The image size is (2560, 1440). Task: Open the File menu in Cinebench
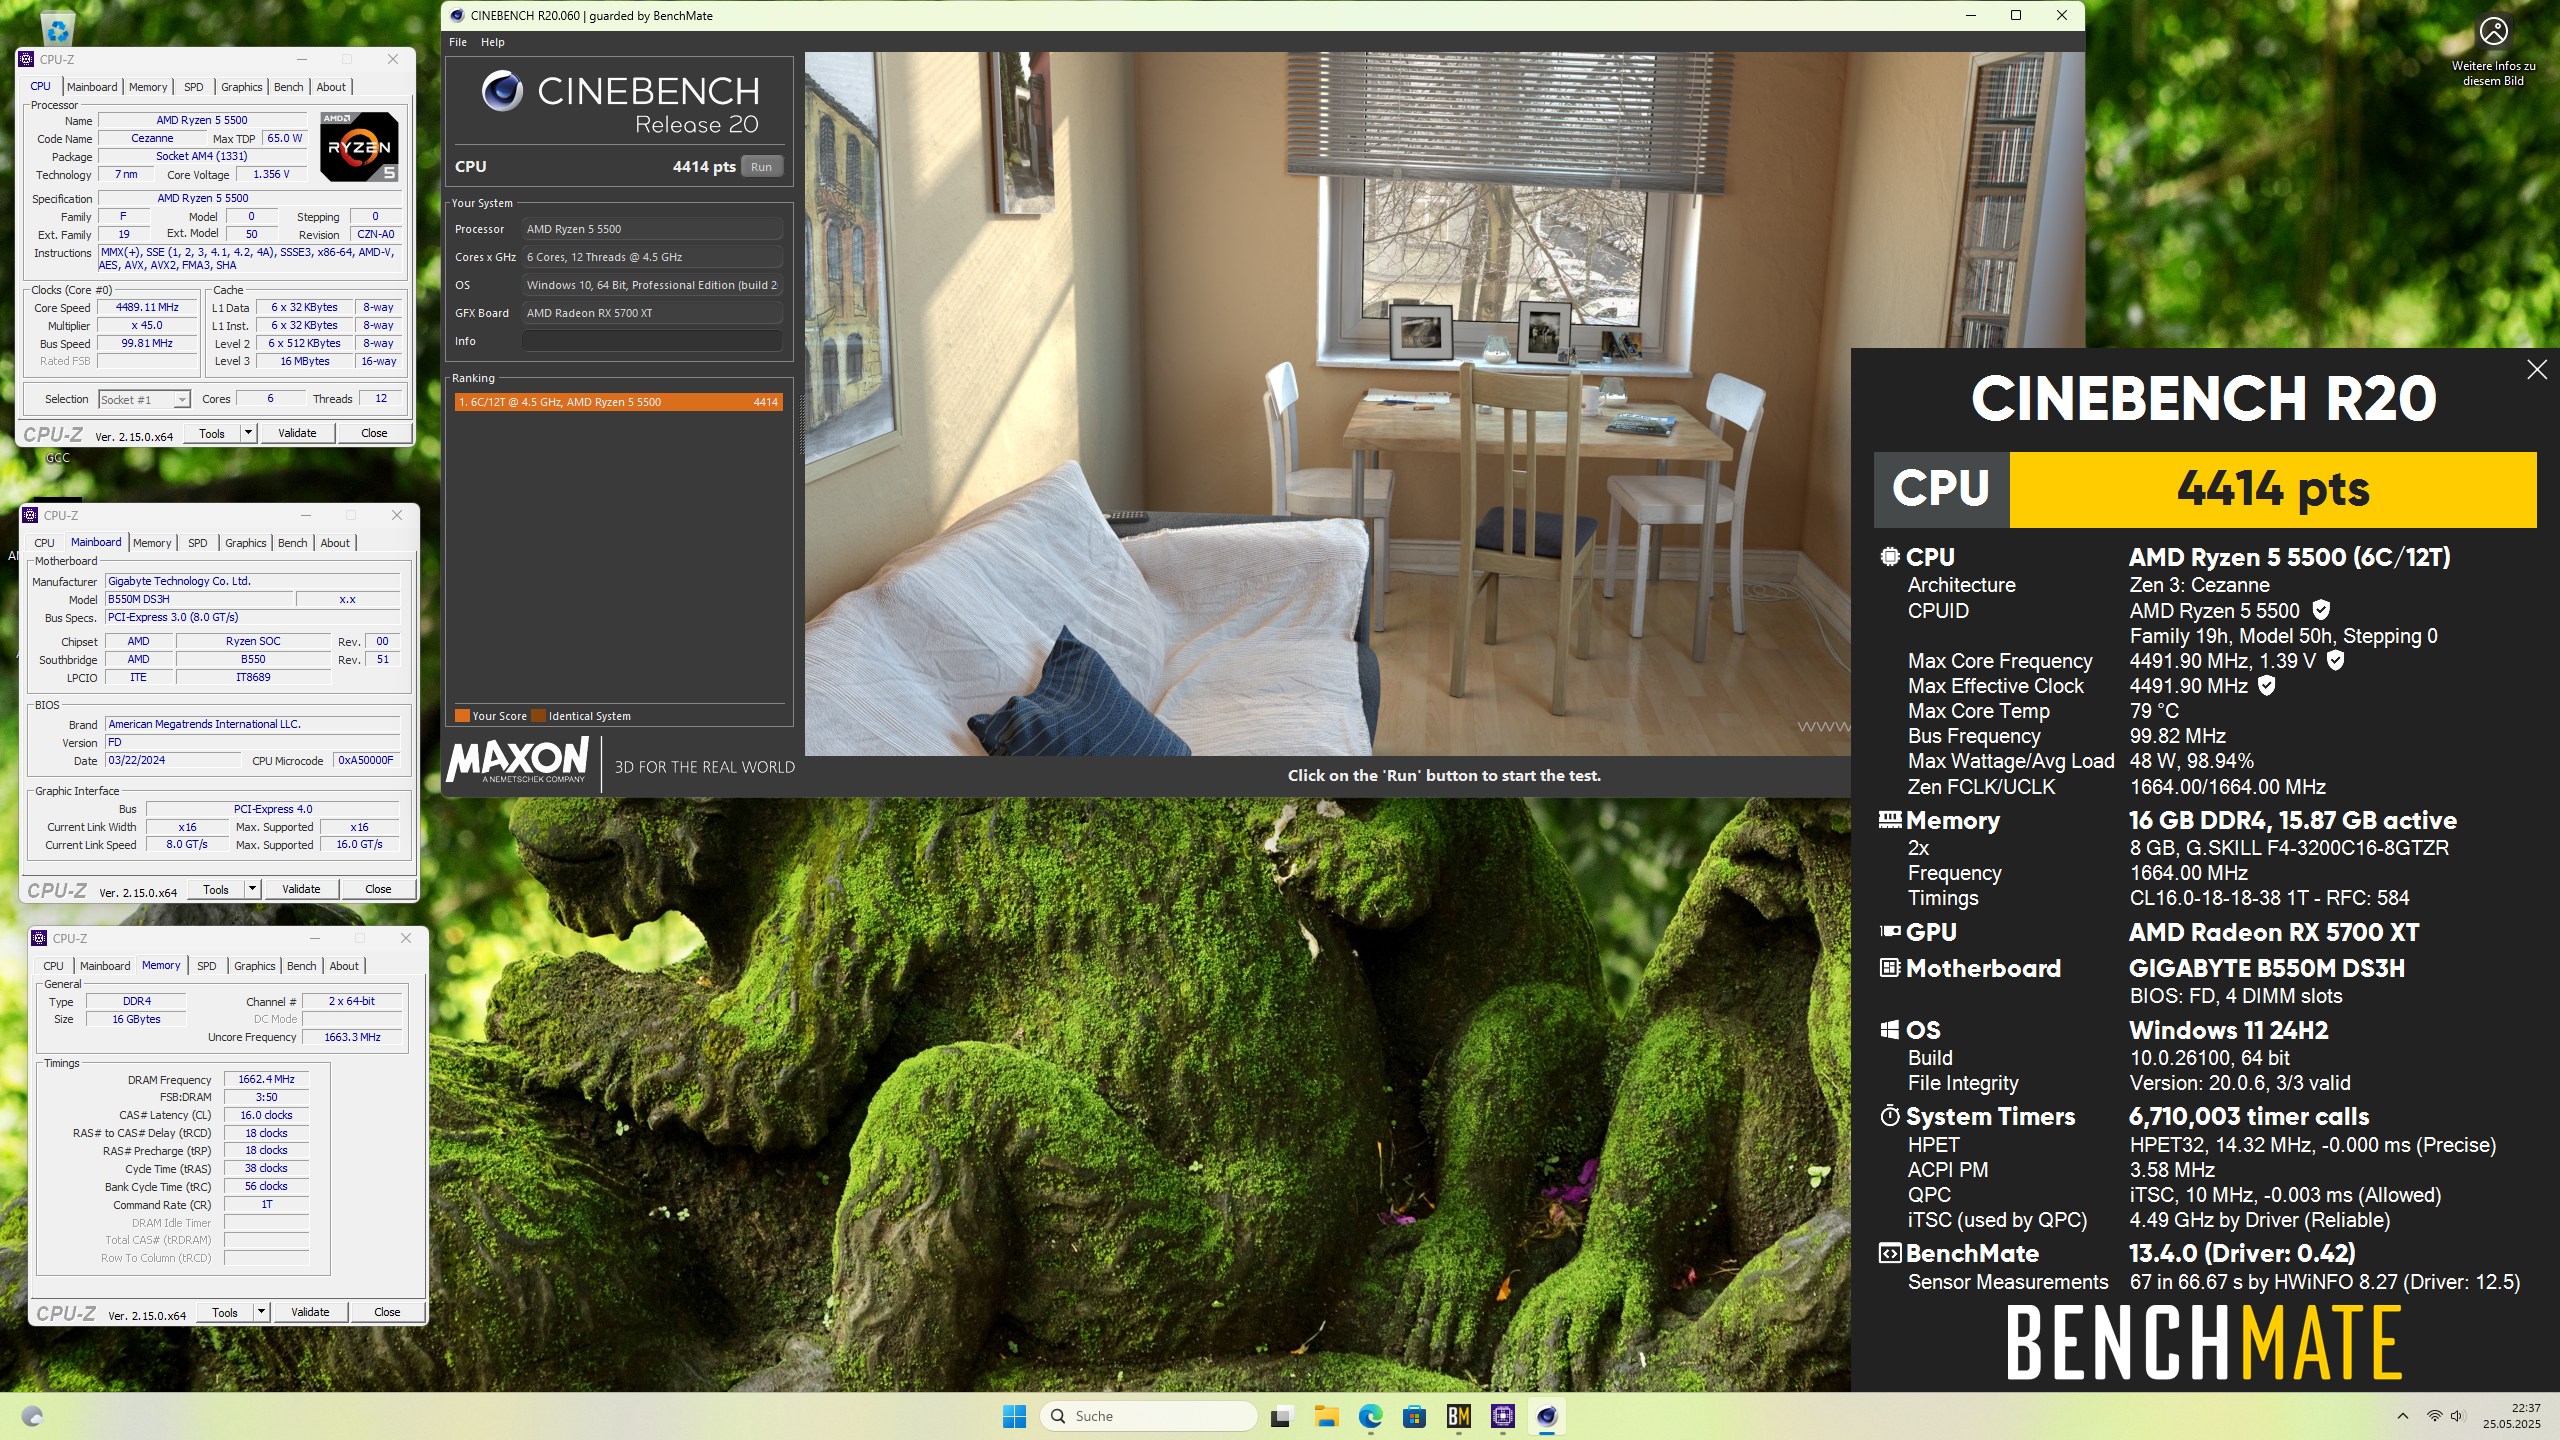458,42
